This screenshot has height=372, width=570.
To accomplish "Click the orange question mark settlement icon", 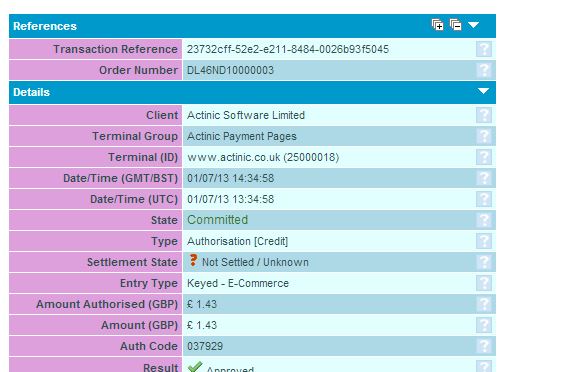I will (x=193, y=260).
